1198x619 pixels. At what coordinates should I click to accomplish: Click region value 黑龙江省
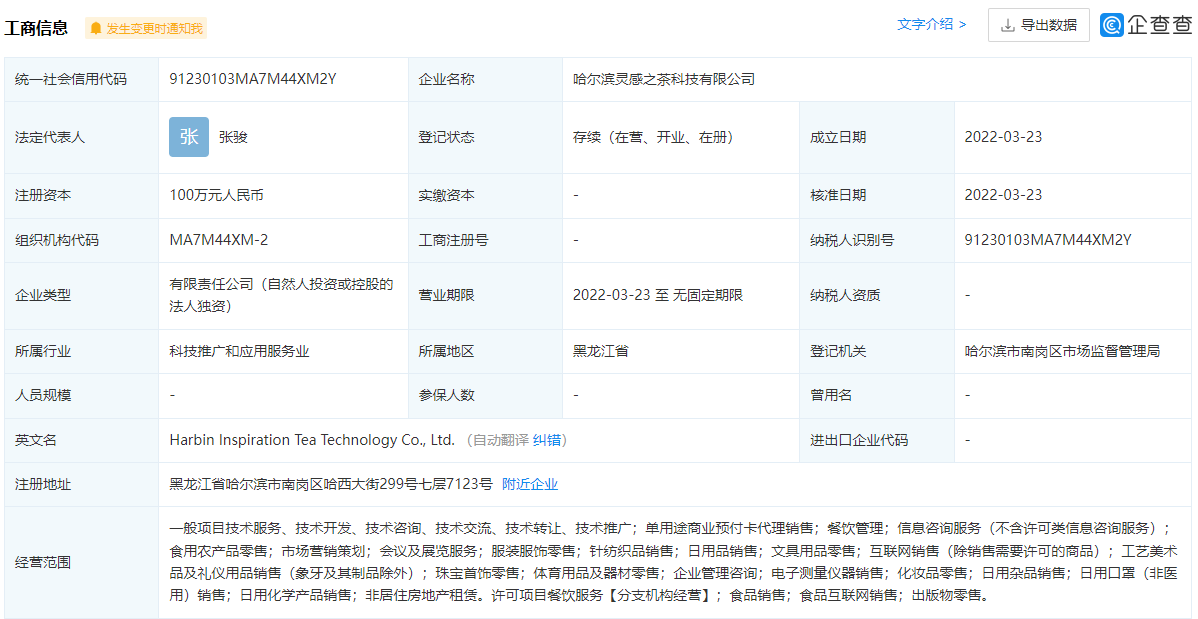(601, 352)
